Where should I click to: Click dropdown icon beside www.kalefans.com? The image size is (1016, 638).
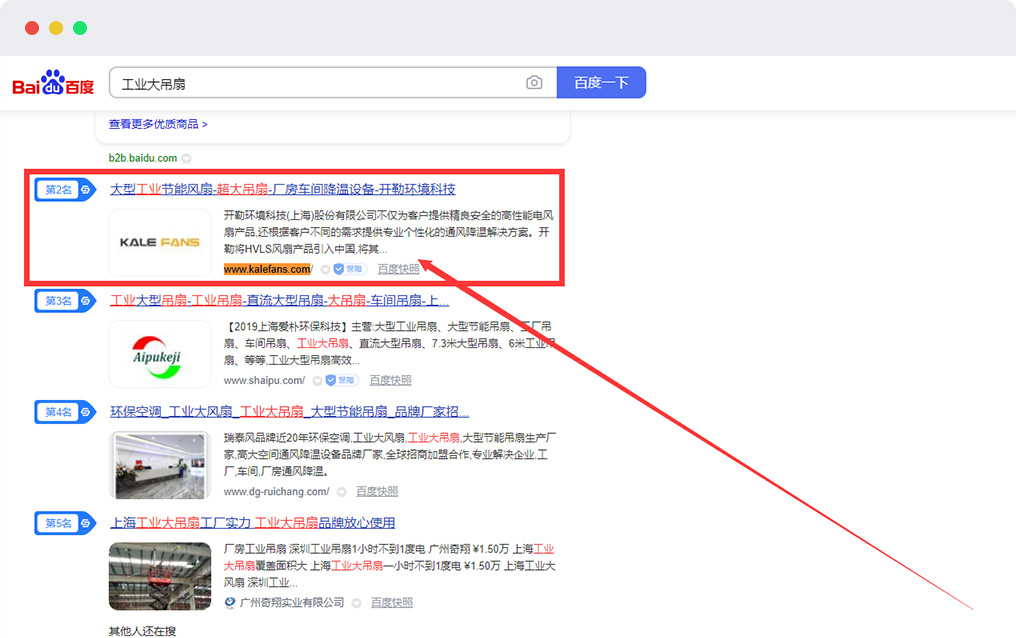tap(325, 269)
